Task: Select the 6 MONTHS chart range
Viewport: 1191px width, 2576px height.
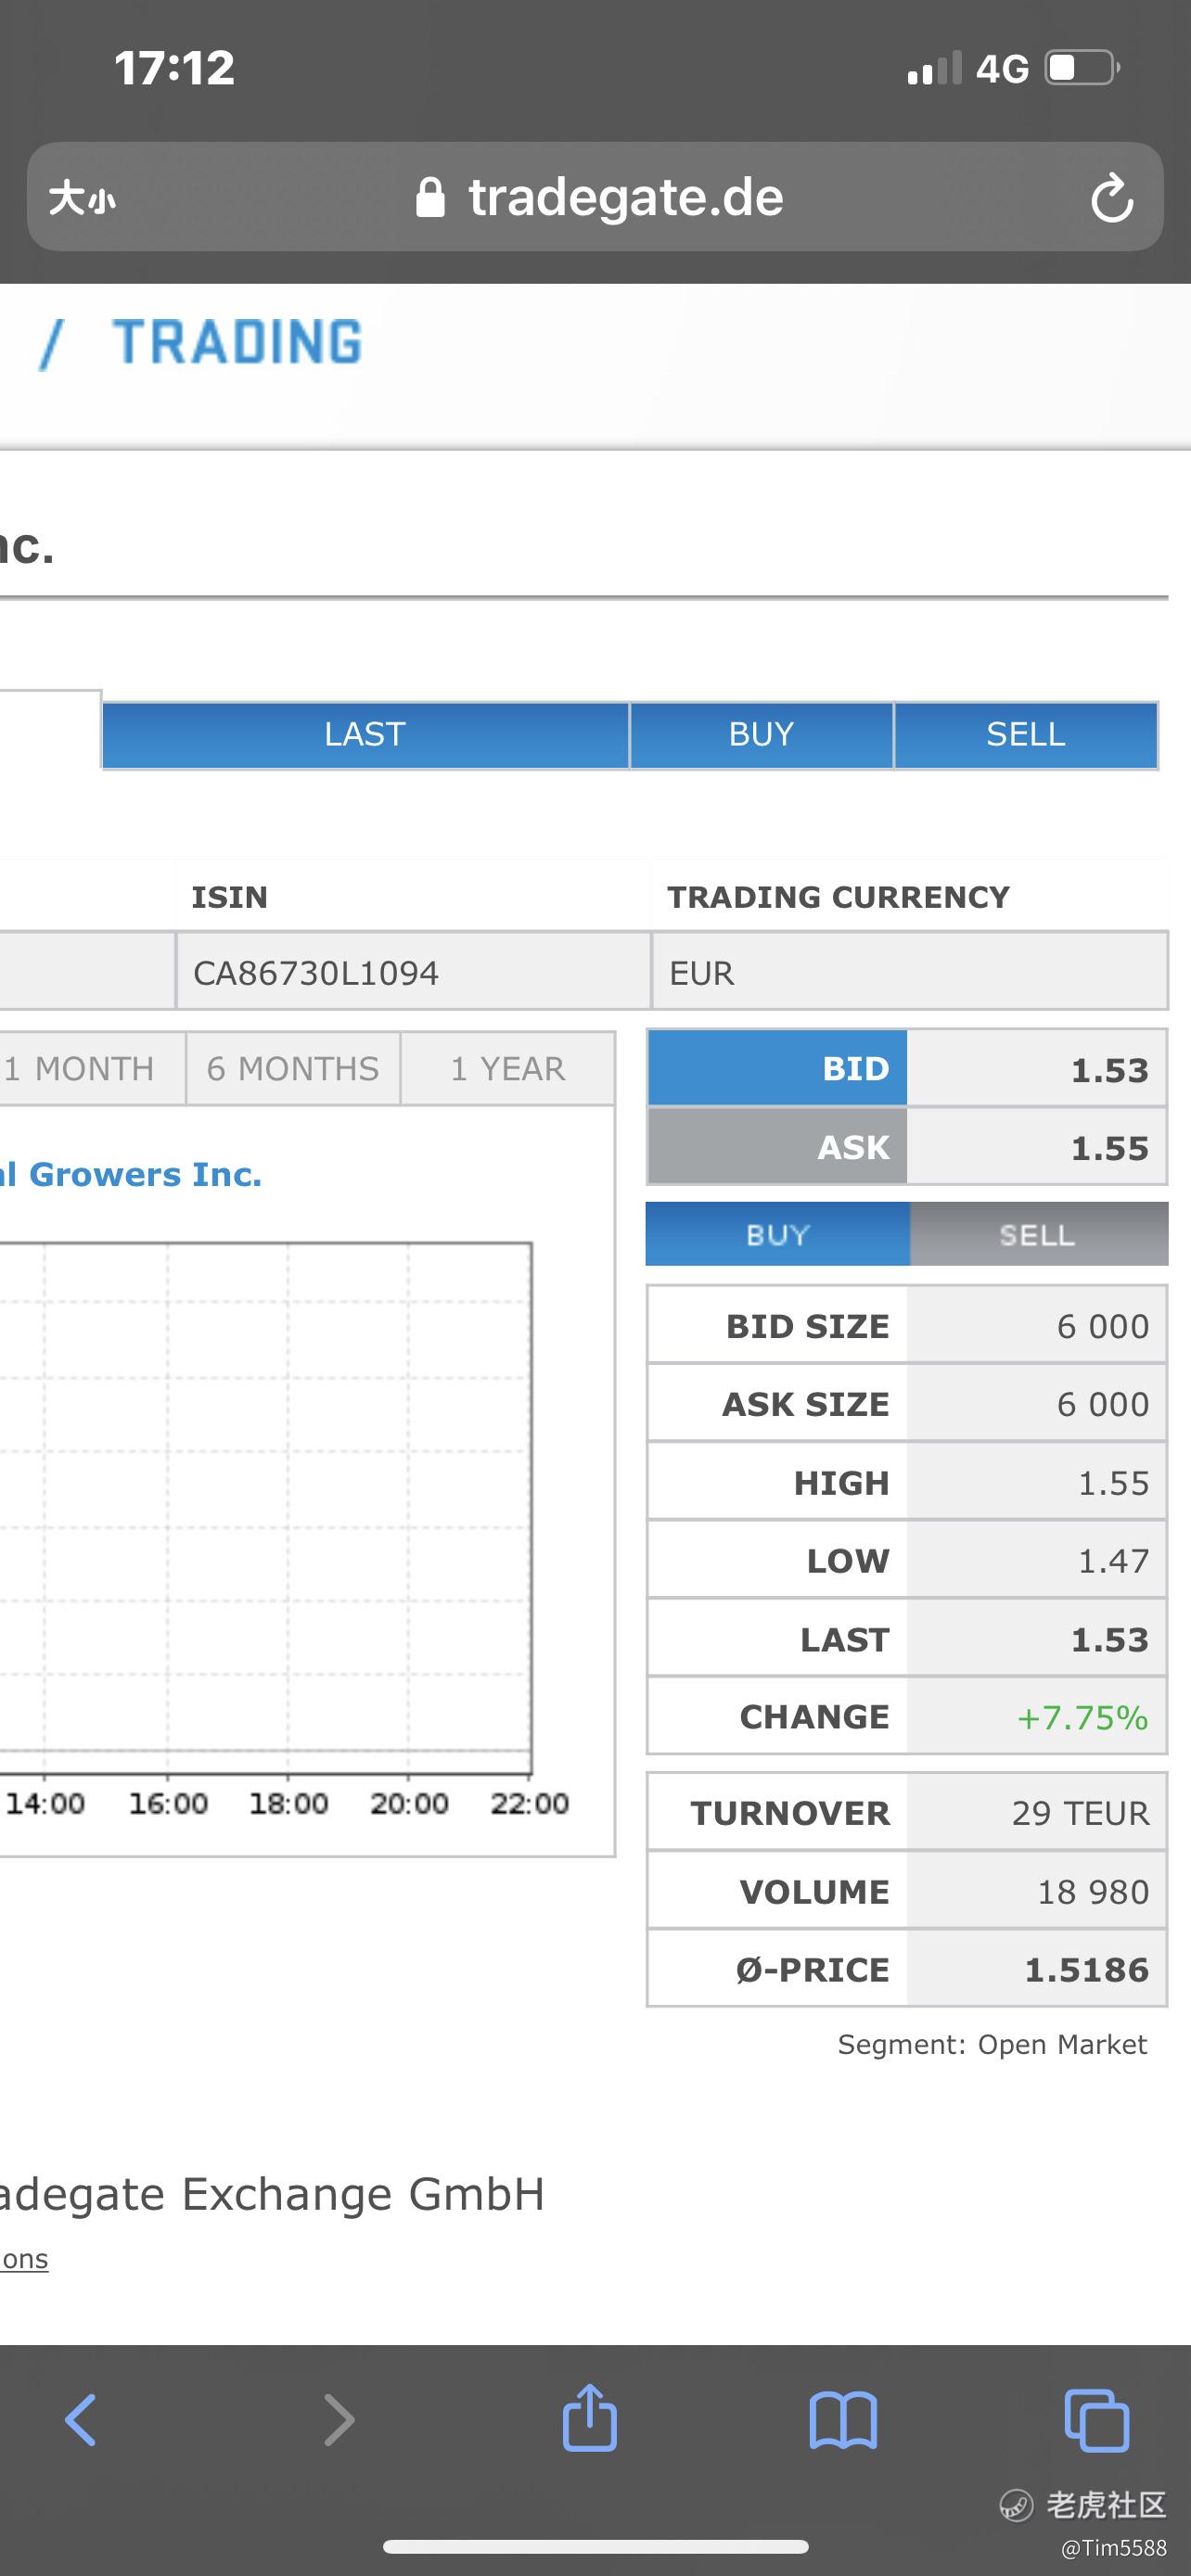Action: [293, 1069]
